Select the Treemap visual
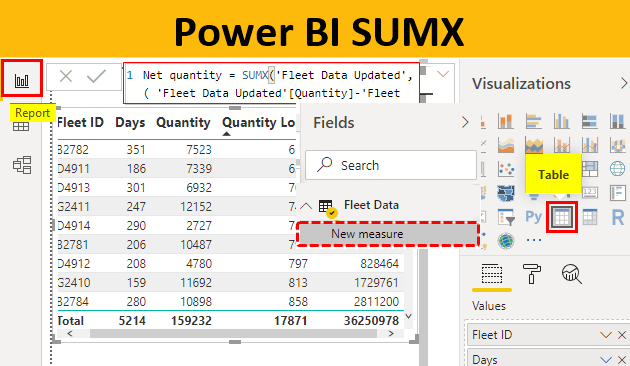Viewport: 630px width, 366px height. (589, 169)
